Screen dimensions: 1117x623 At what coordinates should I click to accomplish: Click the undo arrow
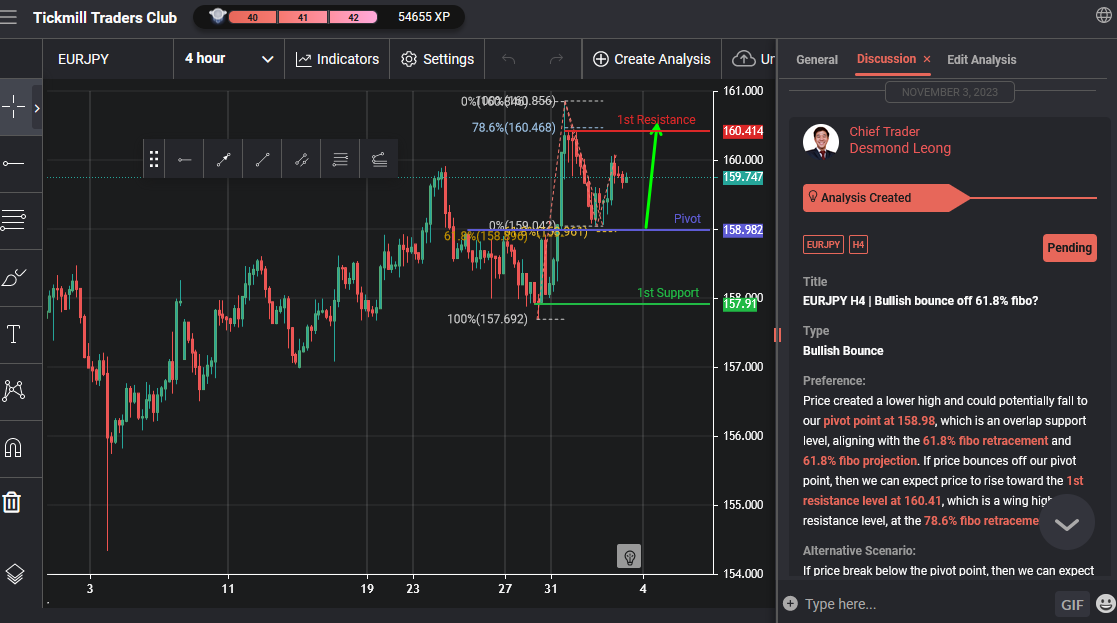point(508,59)
